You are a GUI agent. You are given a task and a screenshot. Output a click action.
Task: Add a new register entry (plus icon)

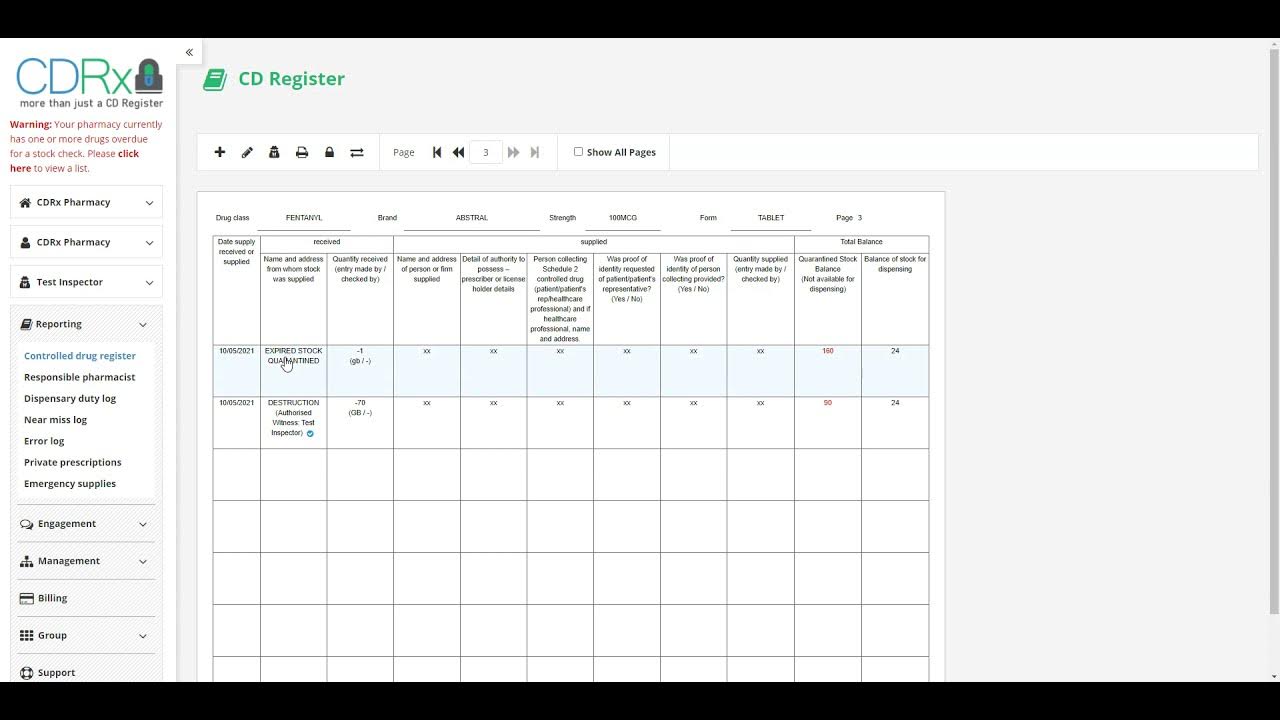pyautogui.click(x=220, y=152)
